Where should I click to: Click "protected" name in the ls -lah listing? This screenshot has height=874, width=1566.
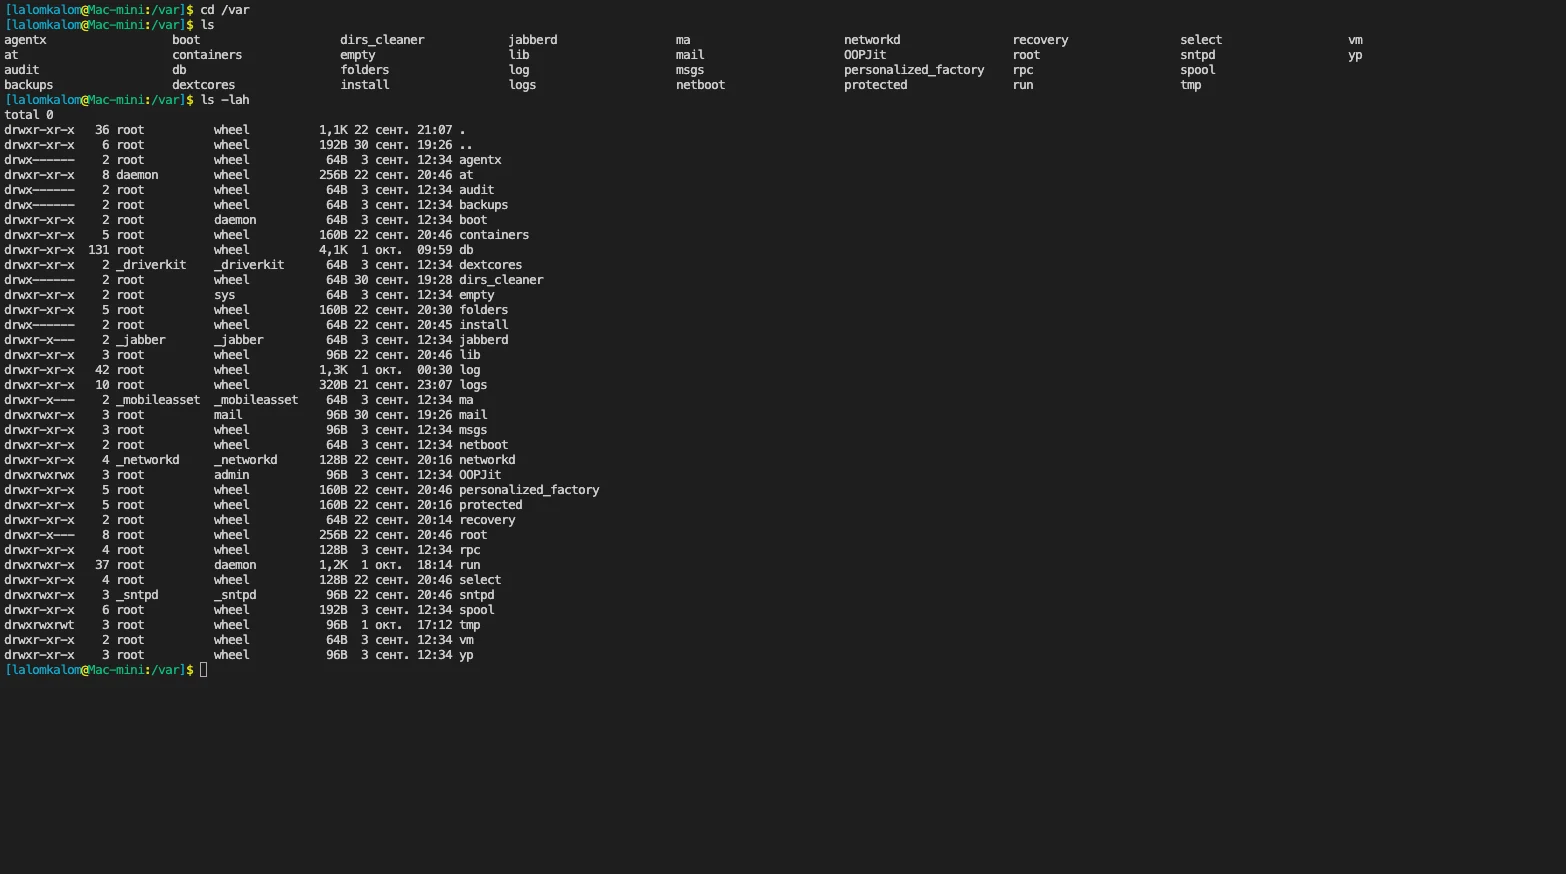click(491, 505)
